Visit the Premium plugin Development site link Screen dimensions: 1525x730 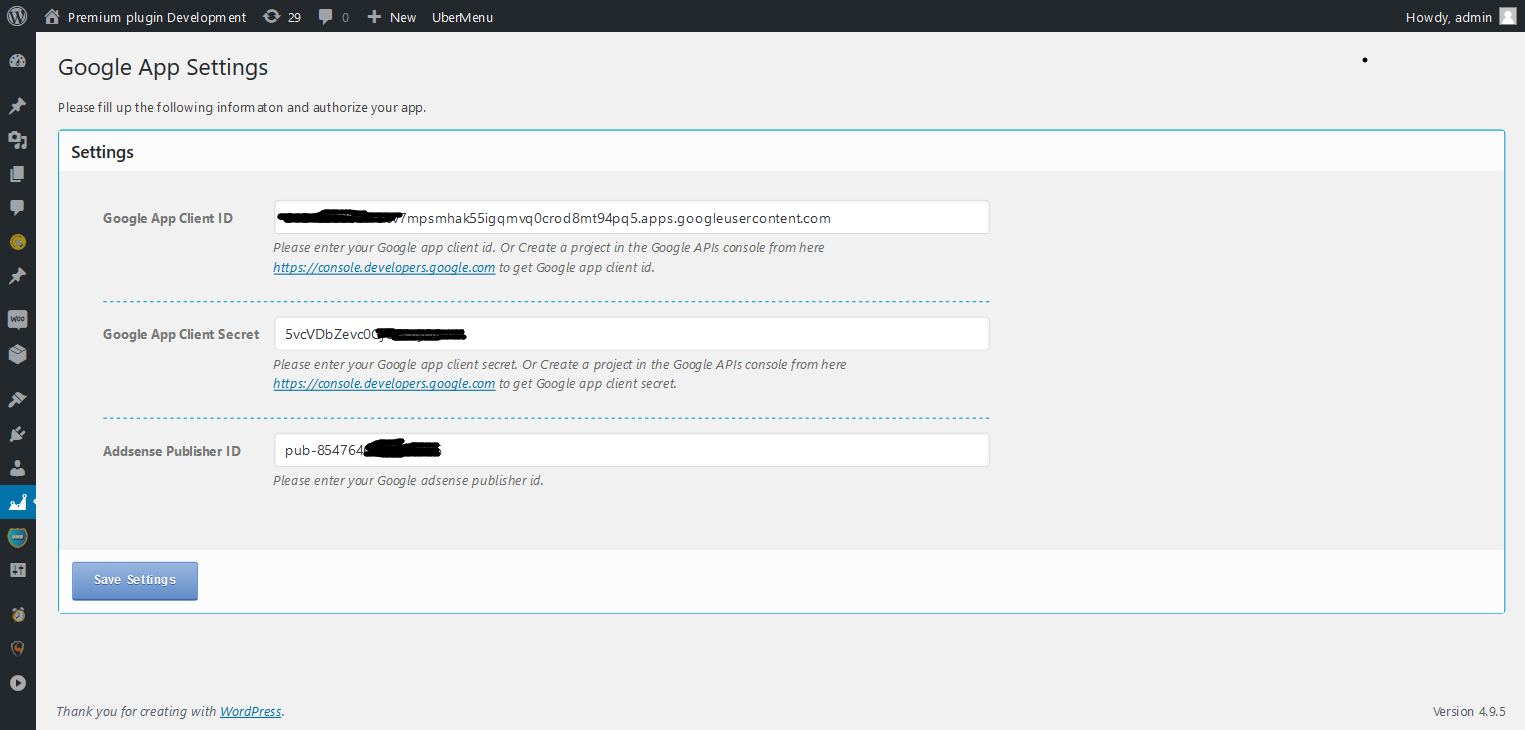coord(157,17)
